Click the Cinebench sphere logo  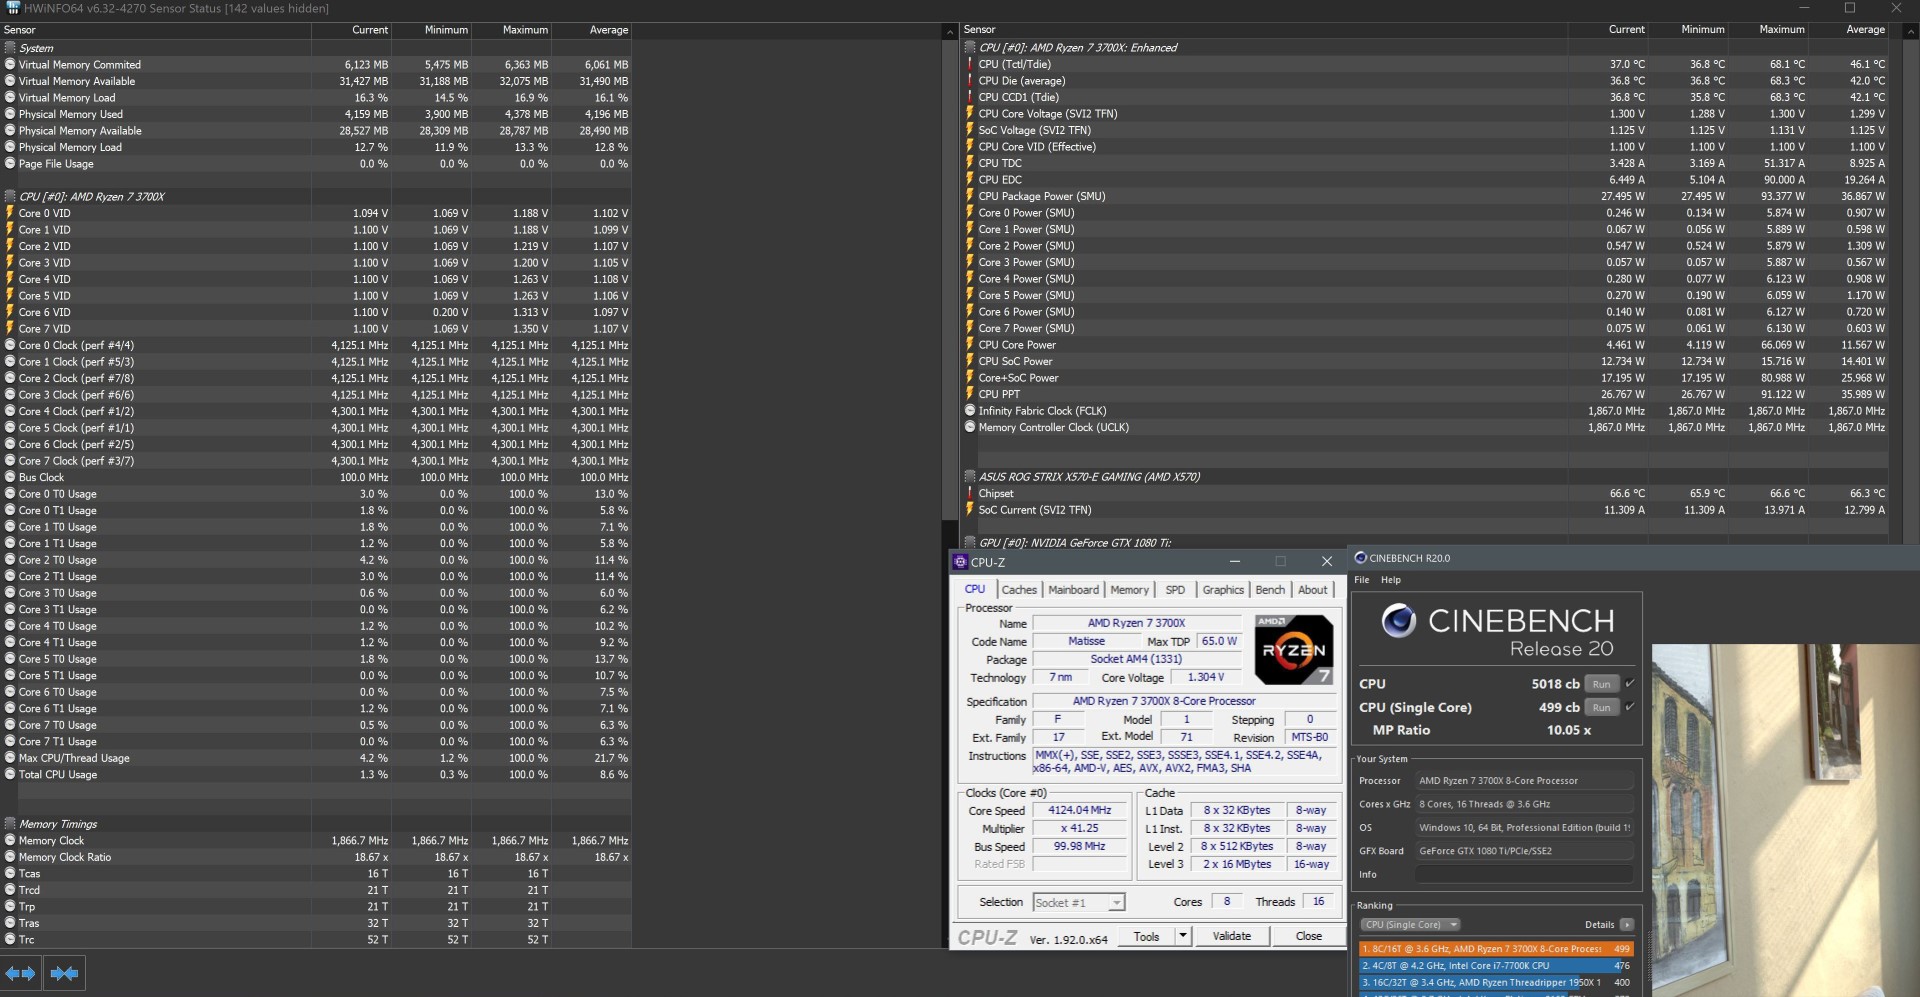coord(1399,621)
